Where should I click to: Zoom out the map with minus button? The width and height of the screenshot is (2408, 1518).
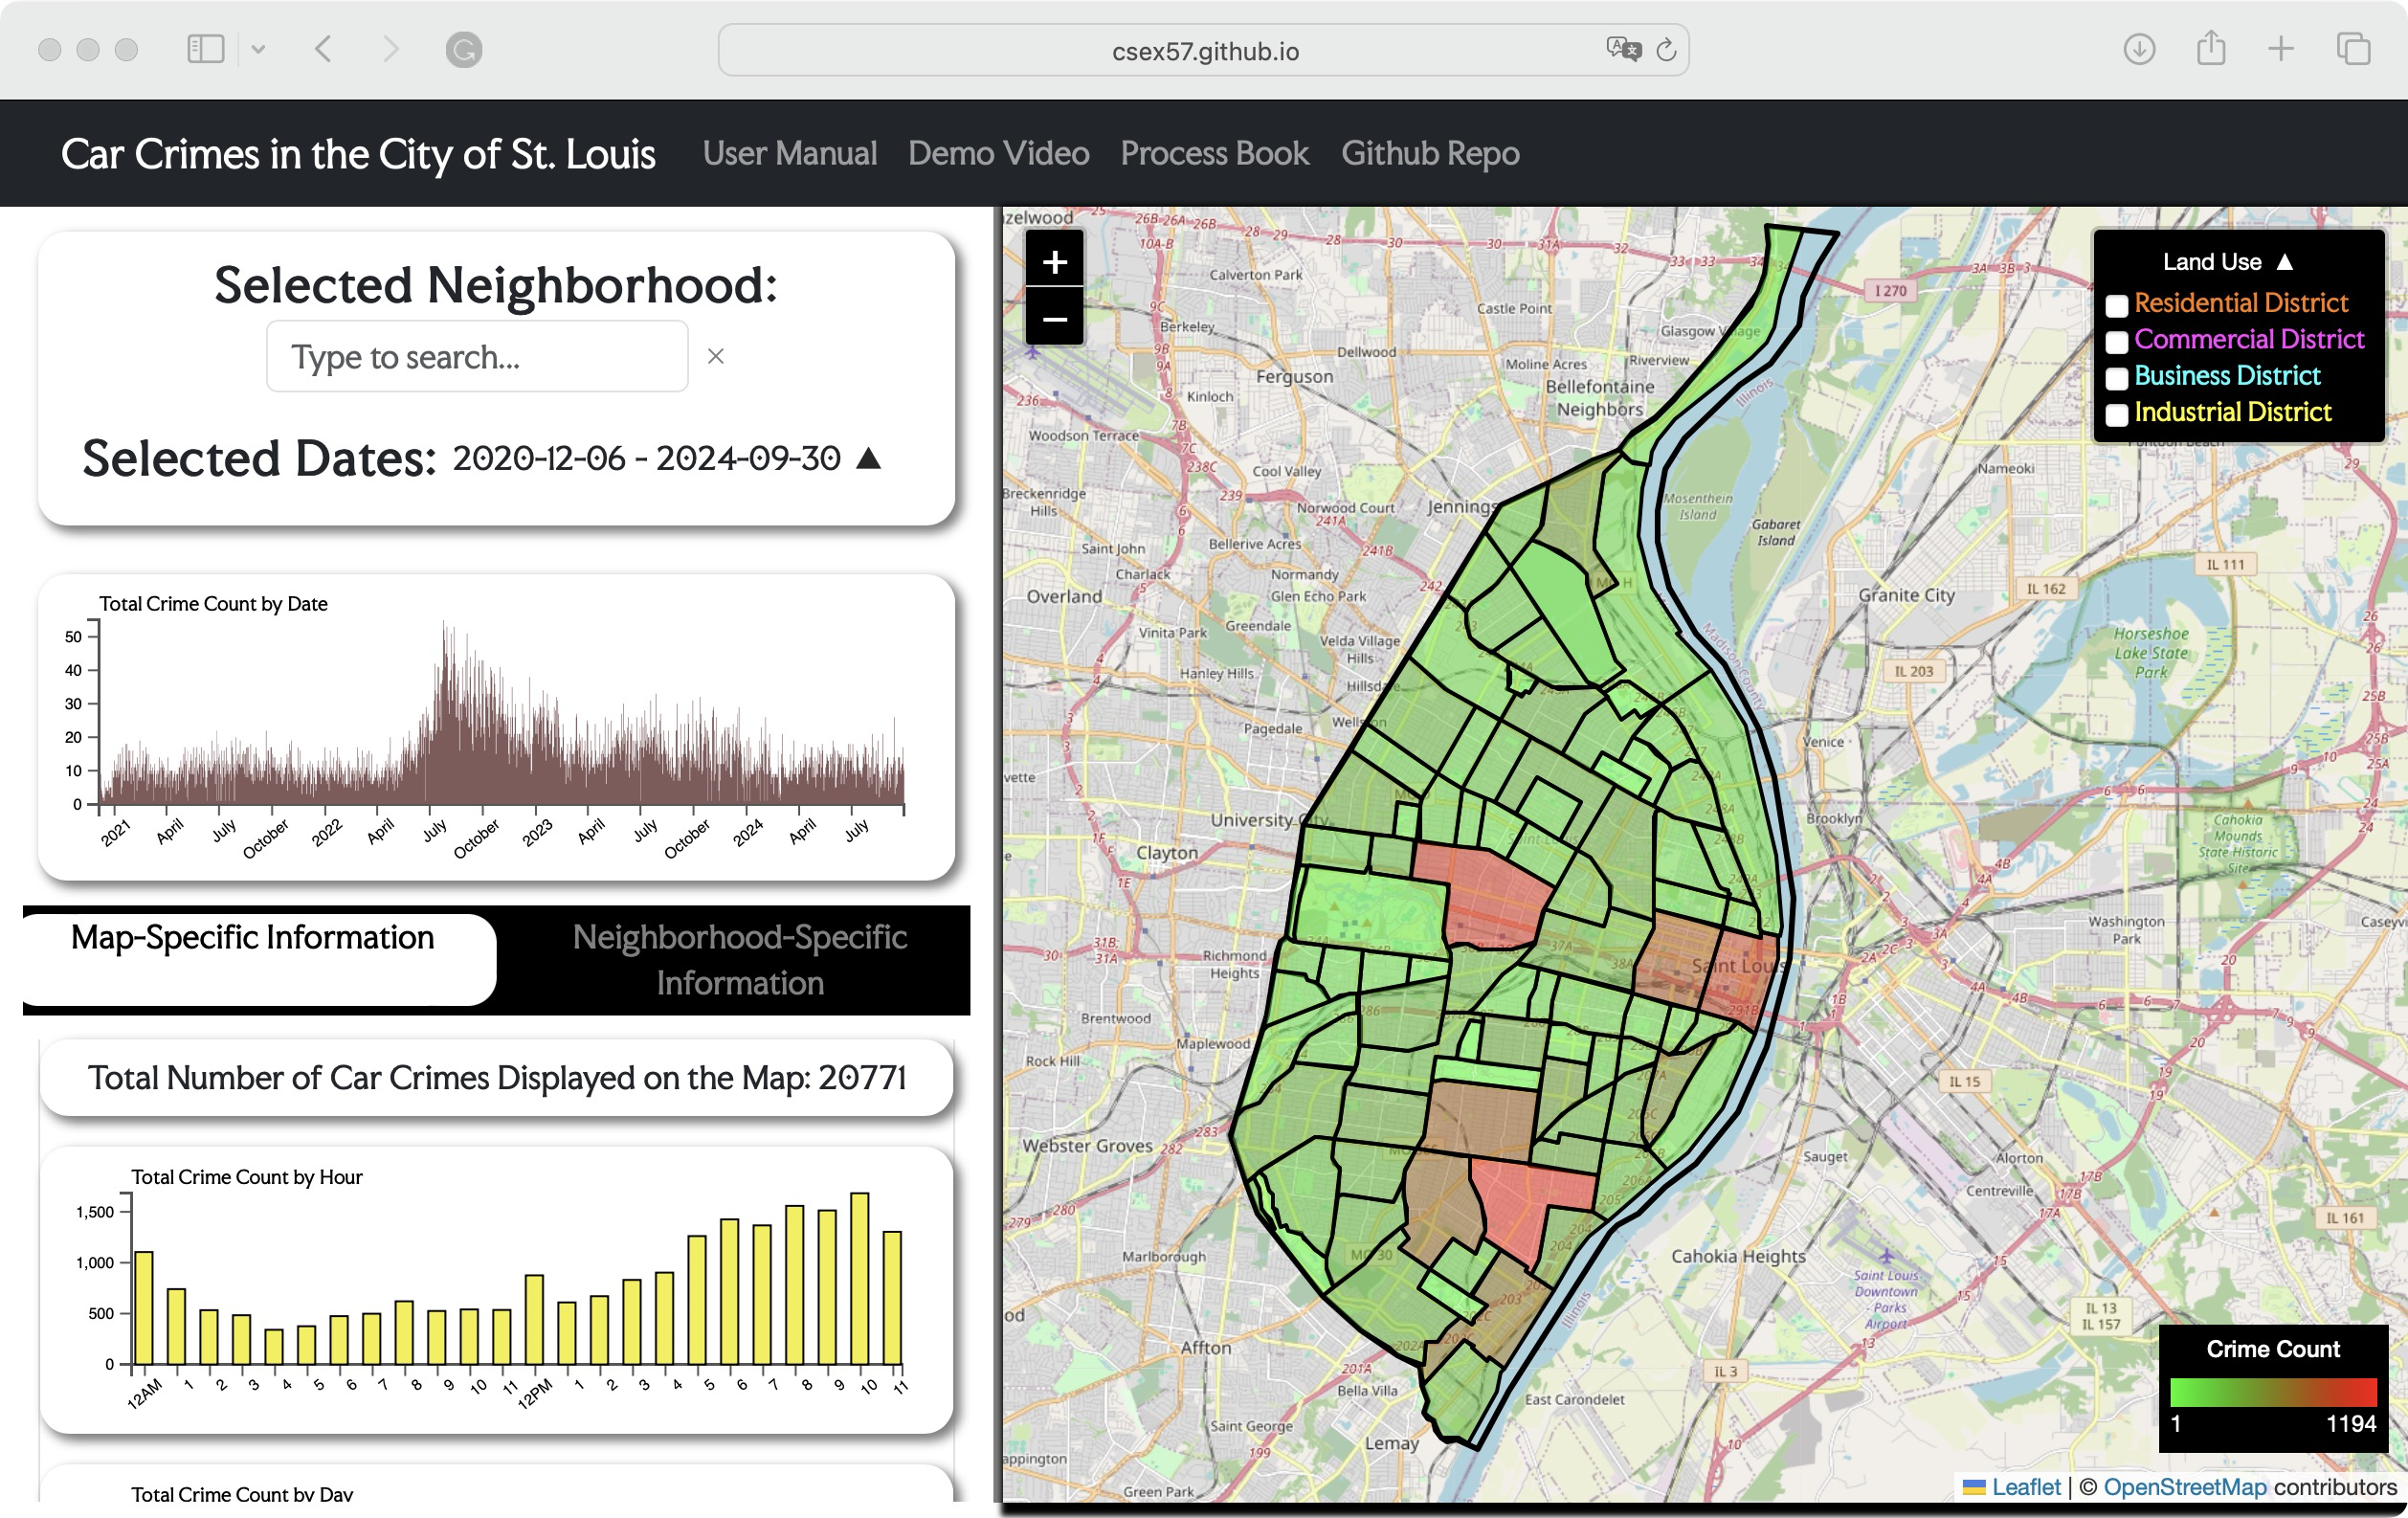point(1054,320)
